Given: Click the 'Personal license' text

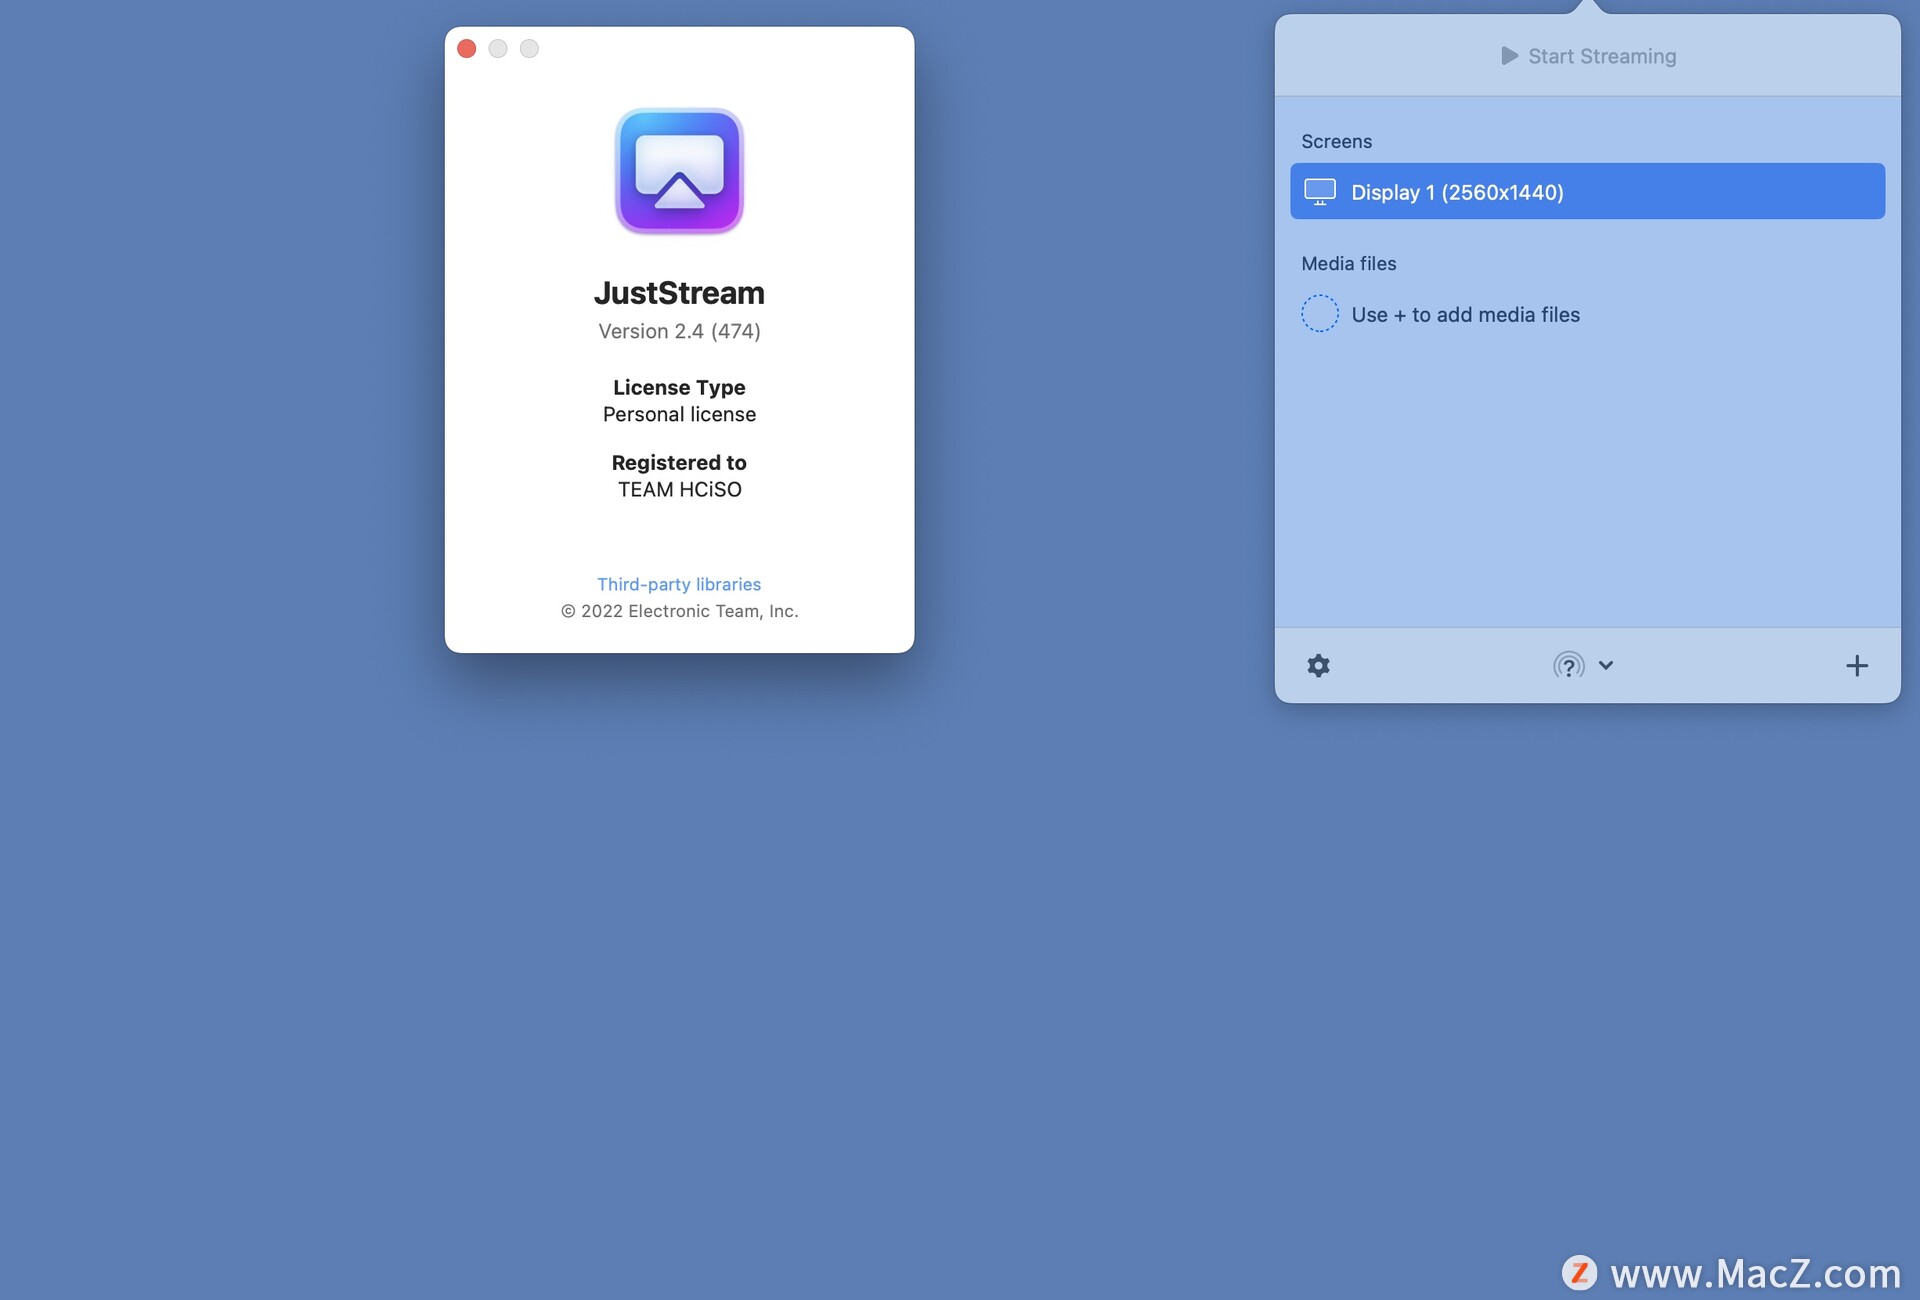Looking at the screenshot, I should click(679, 414).
